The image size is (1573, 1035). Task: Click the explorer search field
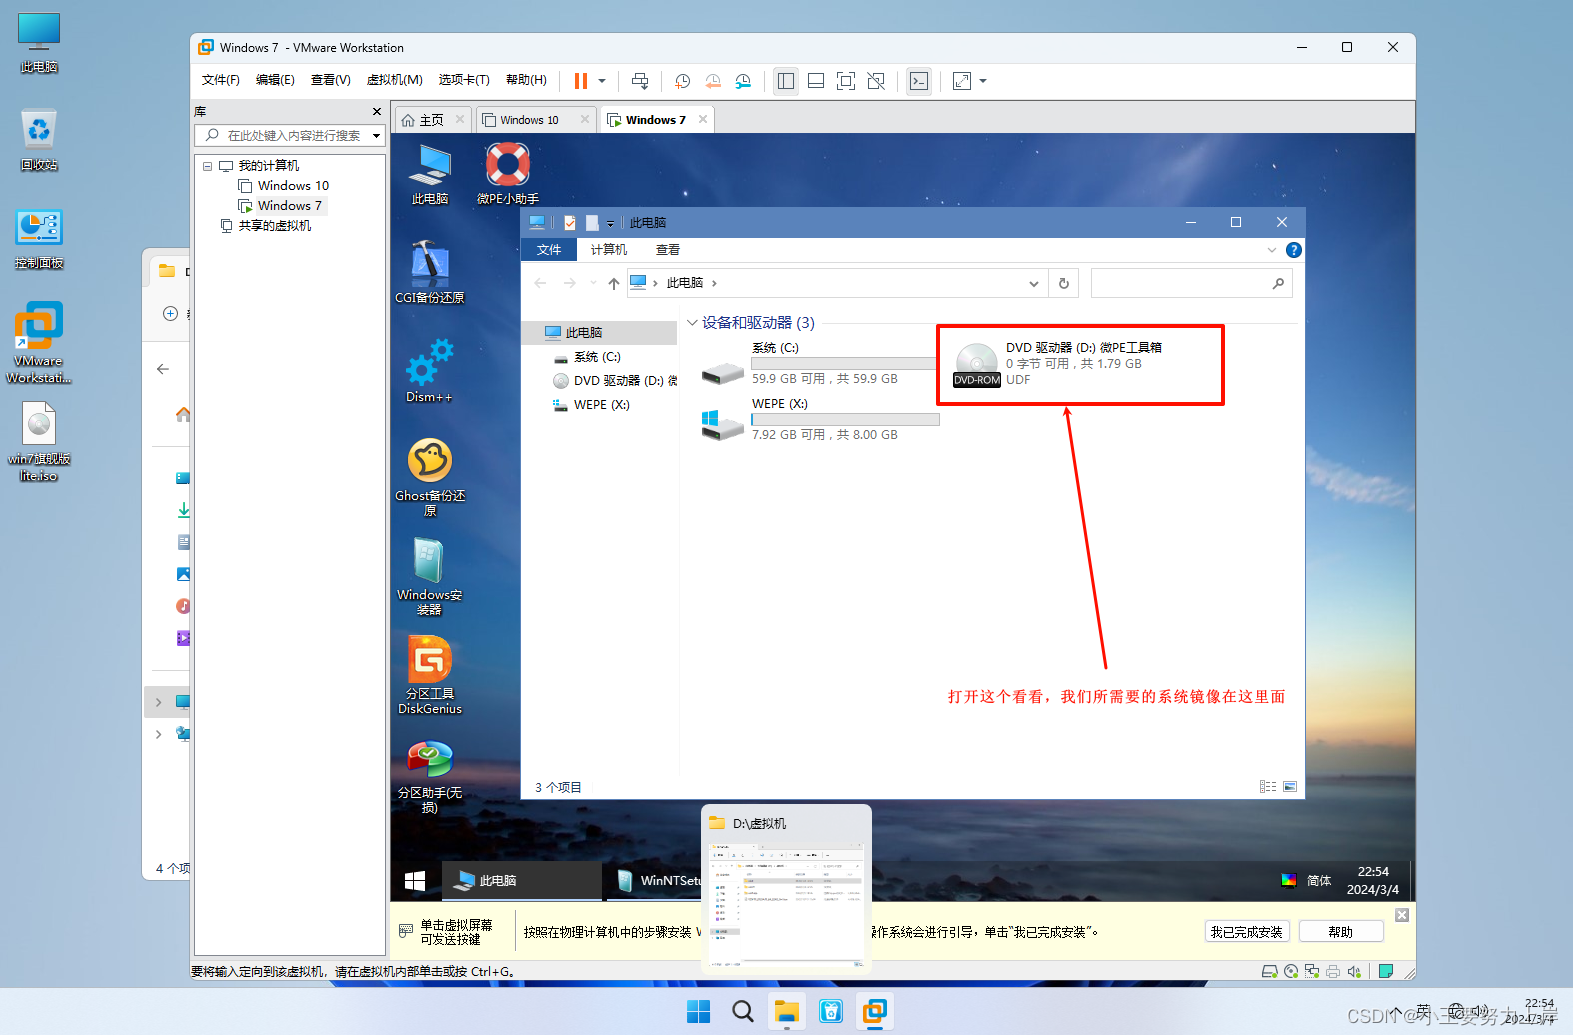point(1191,283)
